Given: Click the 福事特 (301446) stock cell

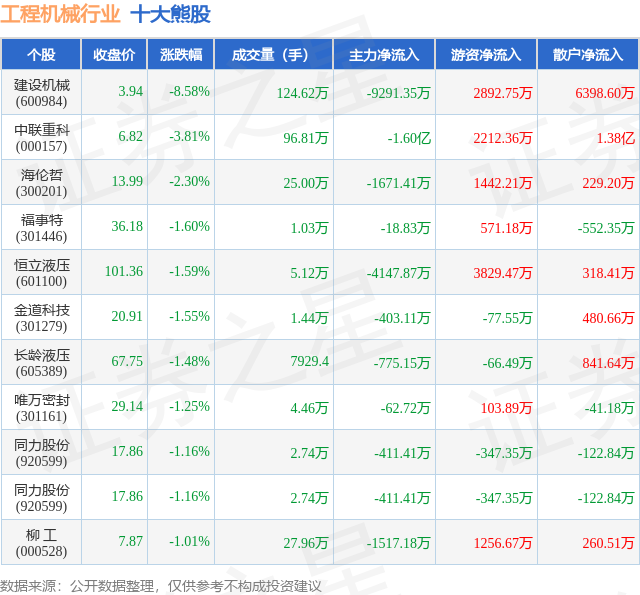Looking at the screenshot, I should click(41, 228).
